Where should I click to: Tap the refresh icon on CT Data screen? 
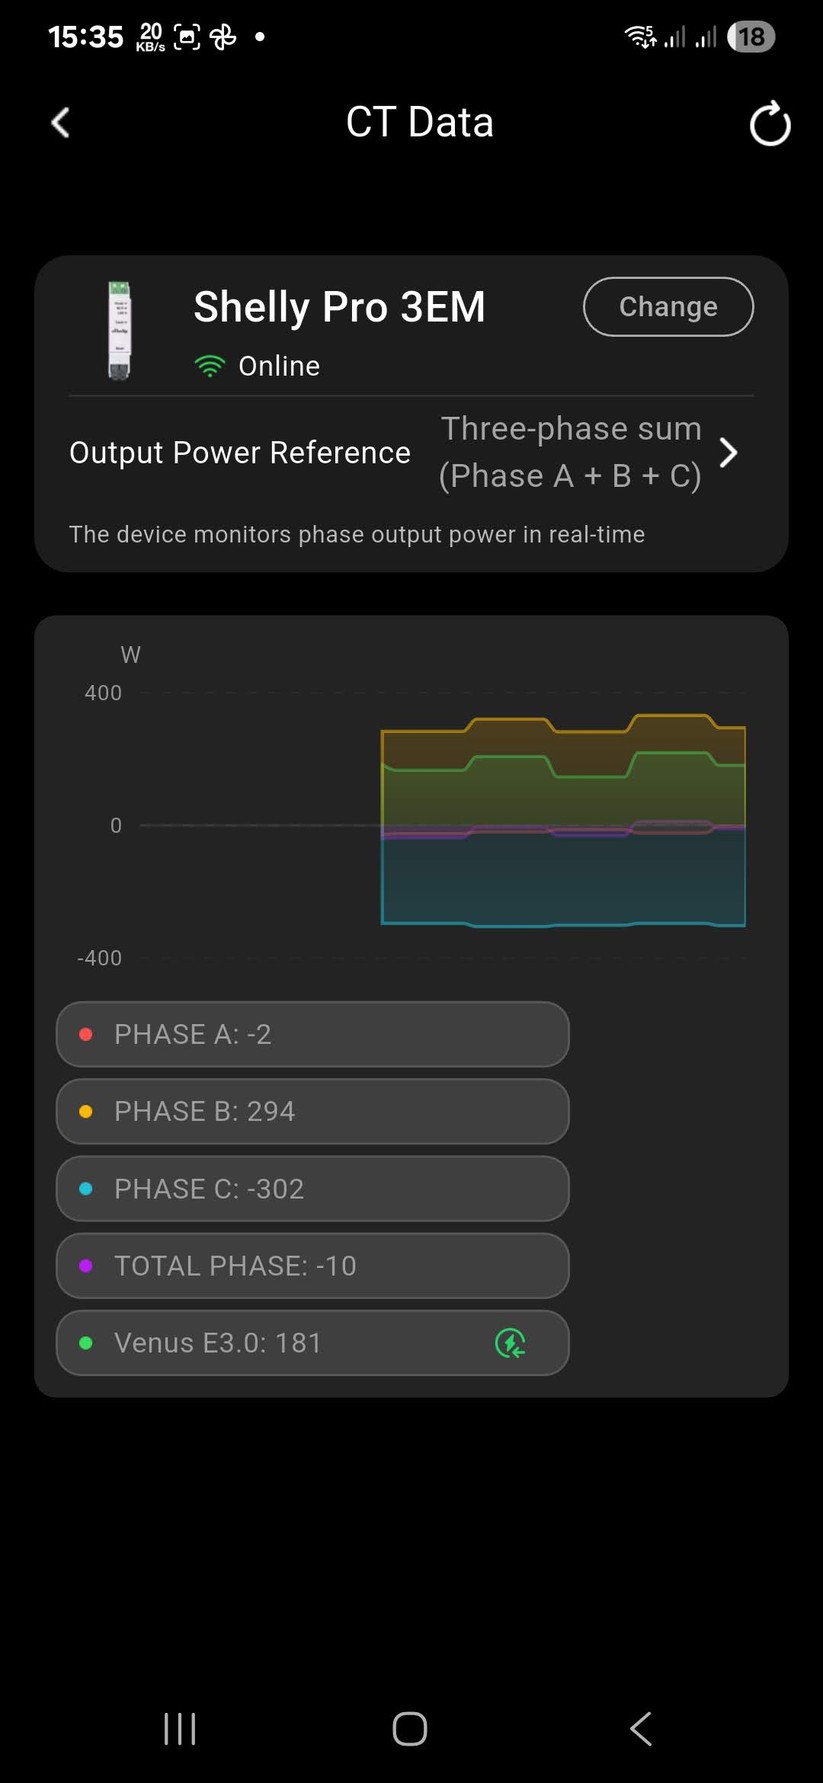768,123
